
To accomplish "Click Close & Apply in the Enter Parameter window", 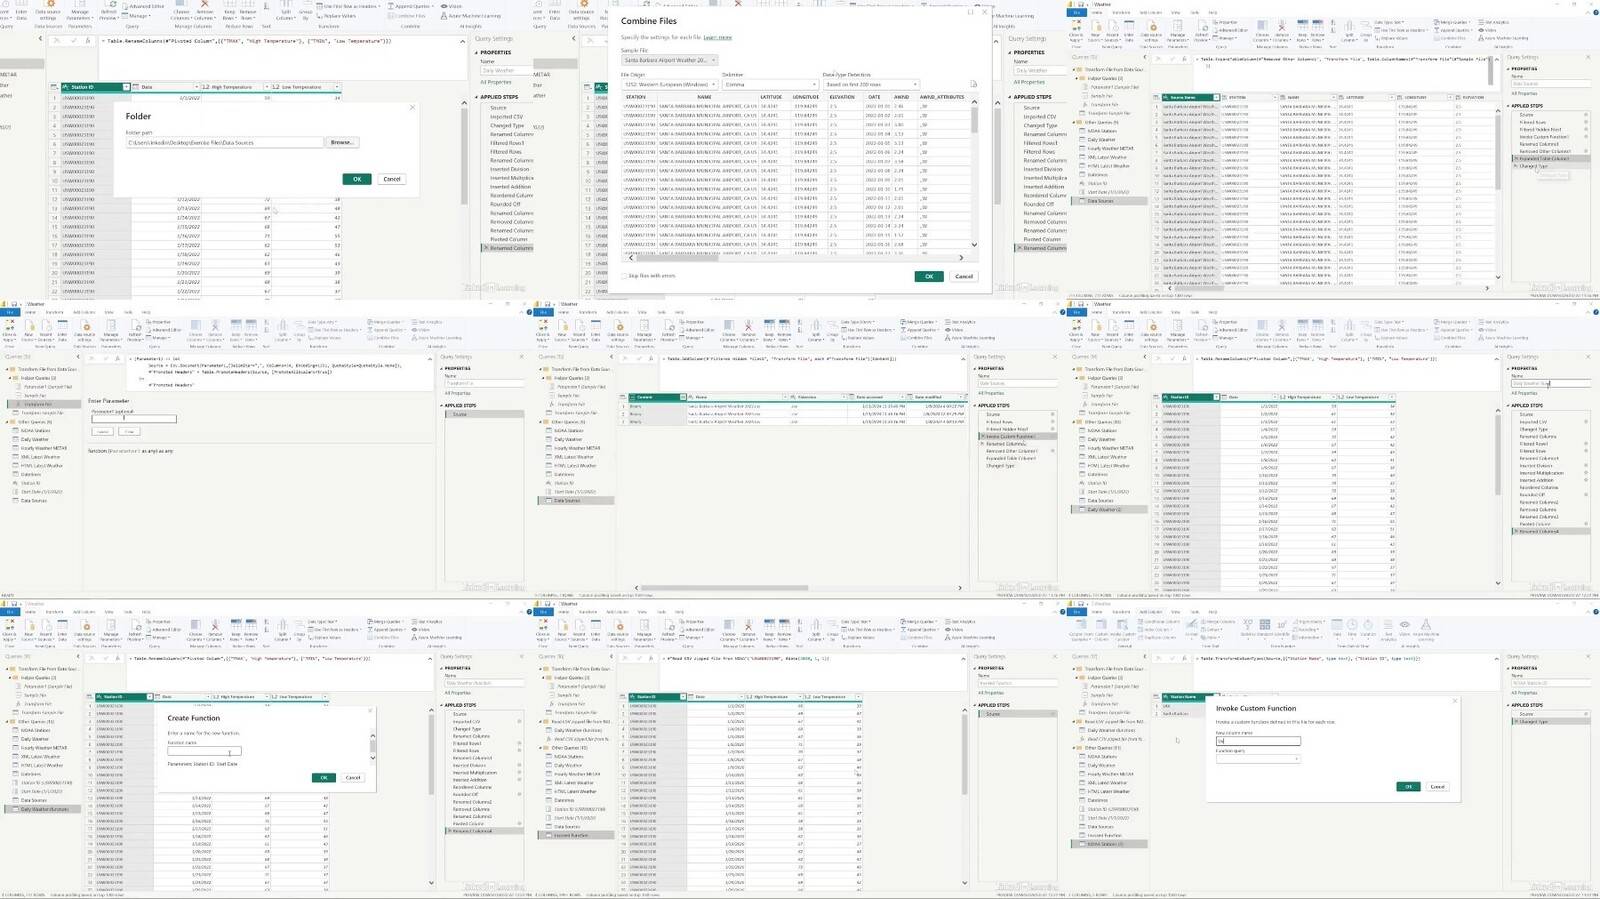I will coord(10,330).
